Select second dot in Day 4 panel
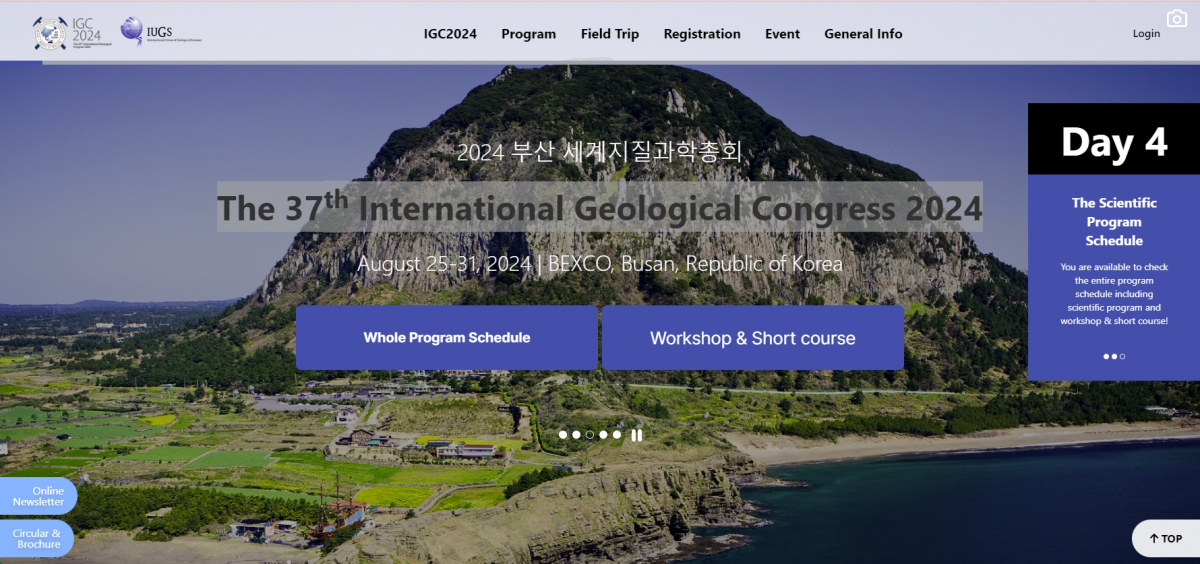Screen dimensions: 1200x564 pyautogui.click(x=1114, y=356)
